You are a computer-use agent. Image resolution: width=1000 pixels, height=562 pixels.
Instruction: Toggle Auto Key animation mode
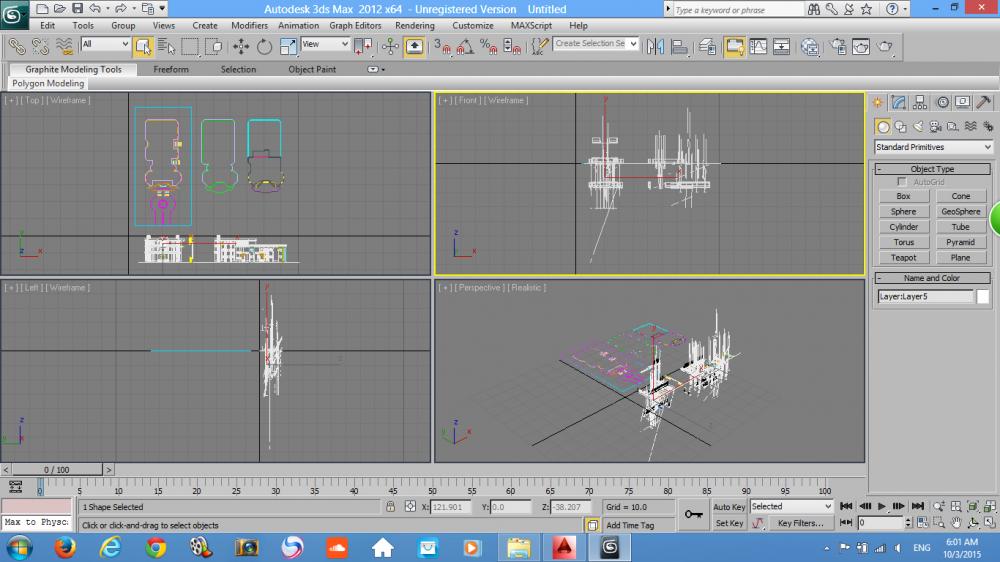click(x=729, y=507)
